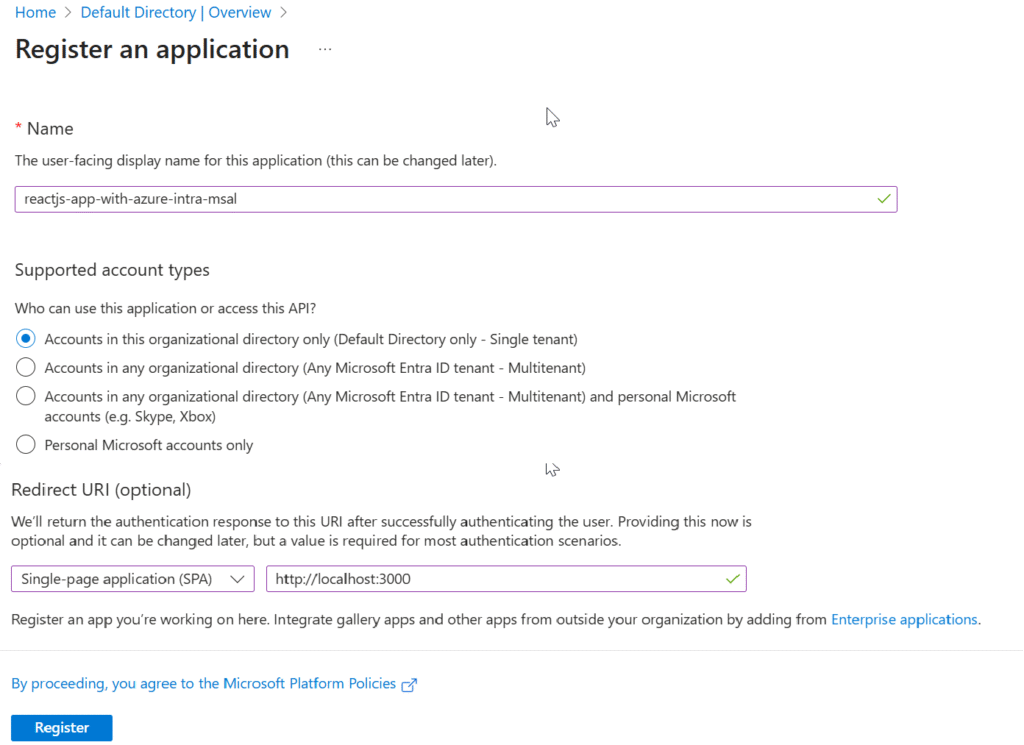Open the ellipsis menu beside the page title
The image size is (1024, 745).
[x=325, y=50]
